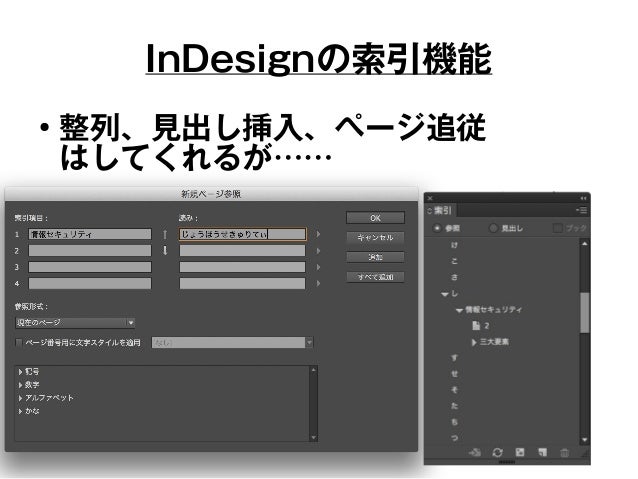Expand the 三大要素 subentry
This screenshot has width=638, height=479.
[474, 342]
